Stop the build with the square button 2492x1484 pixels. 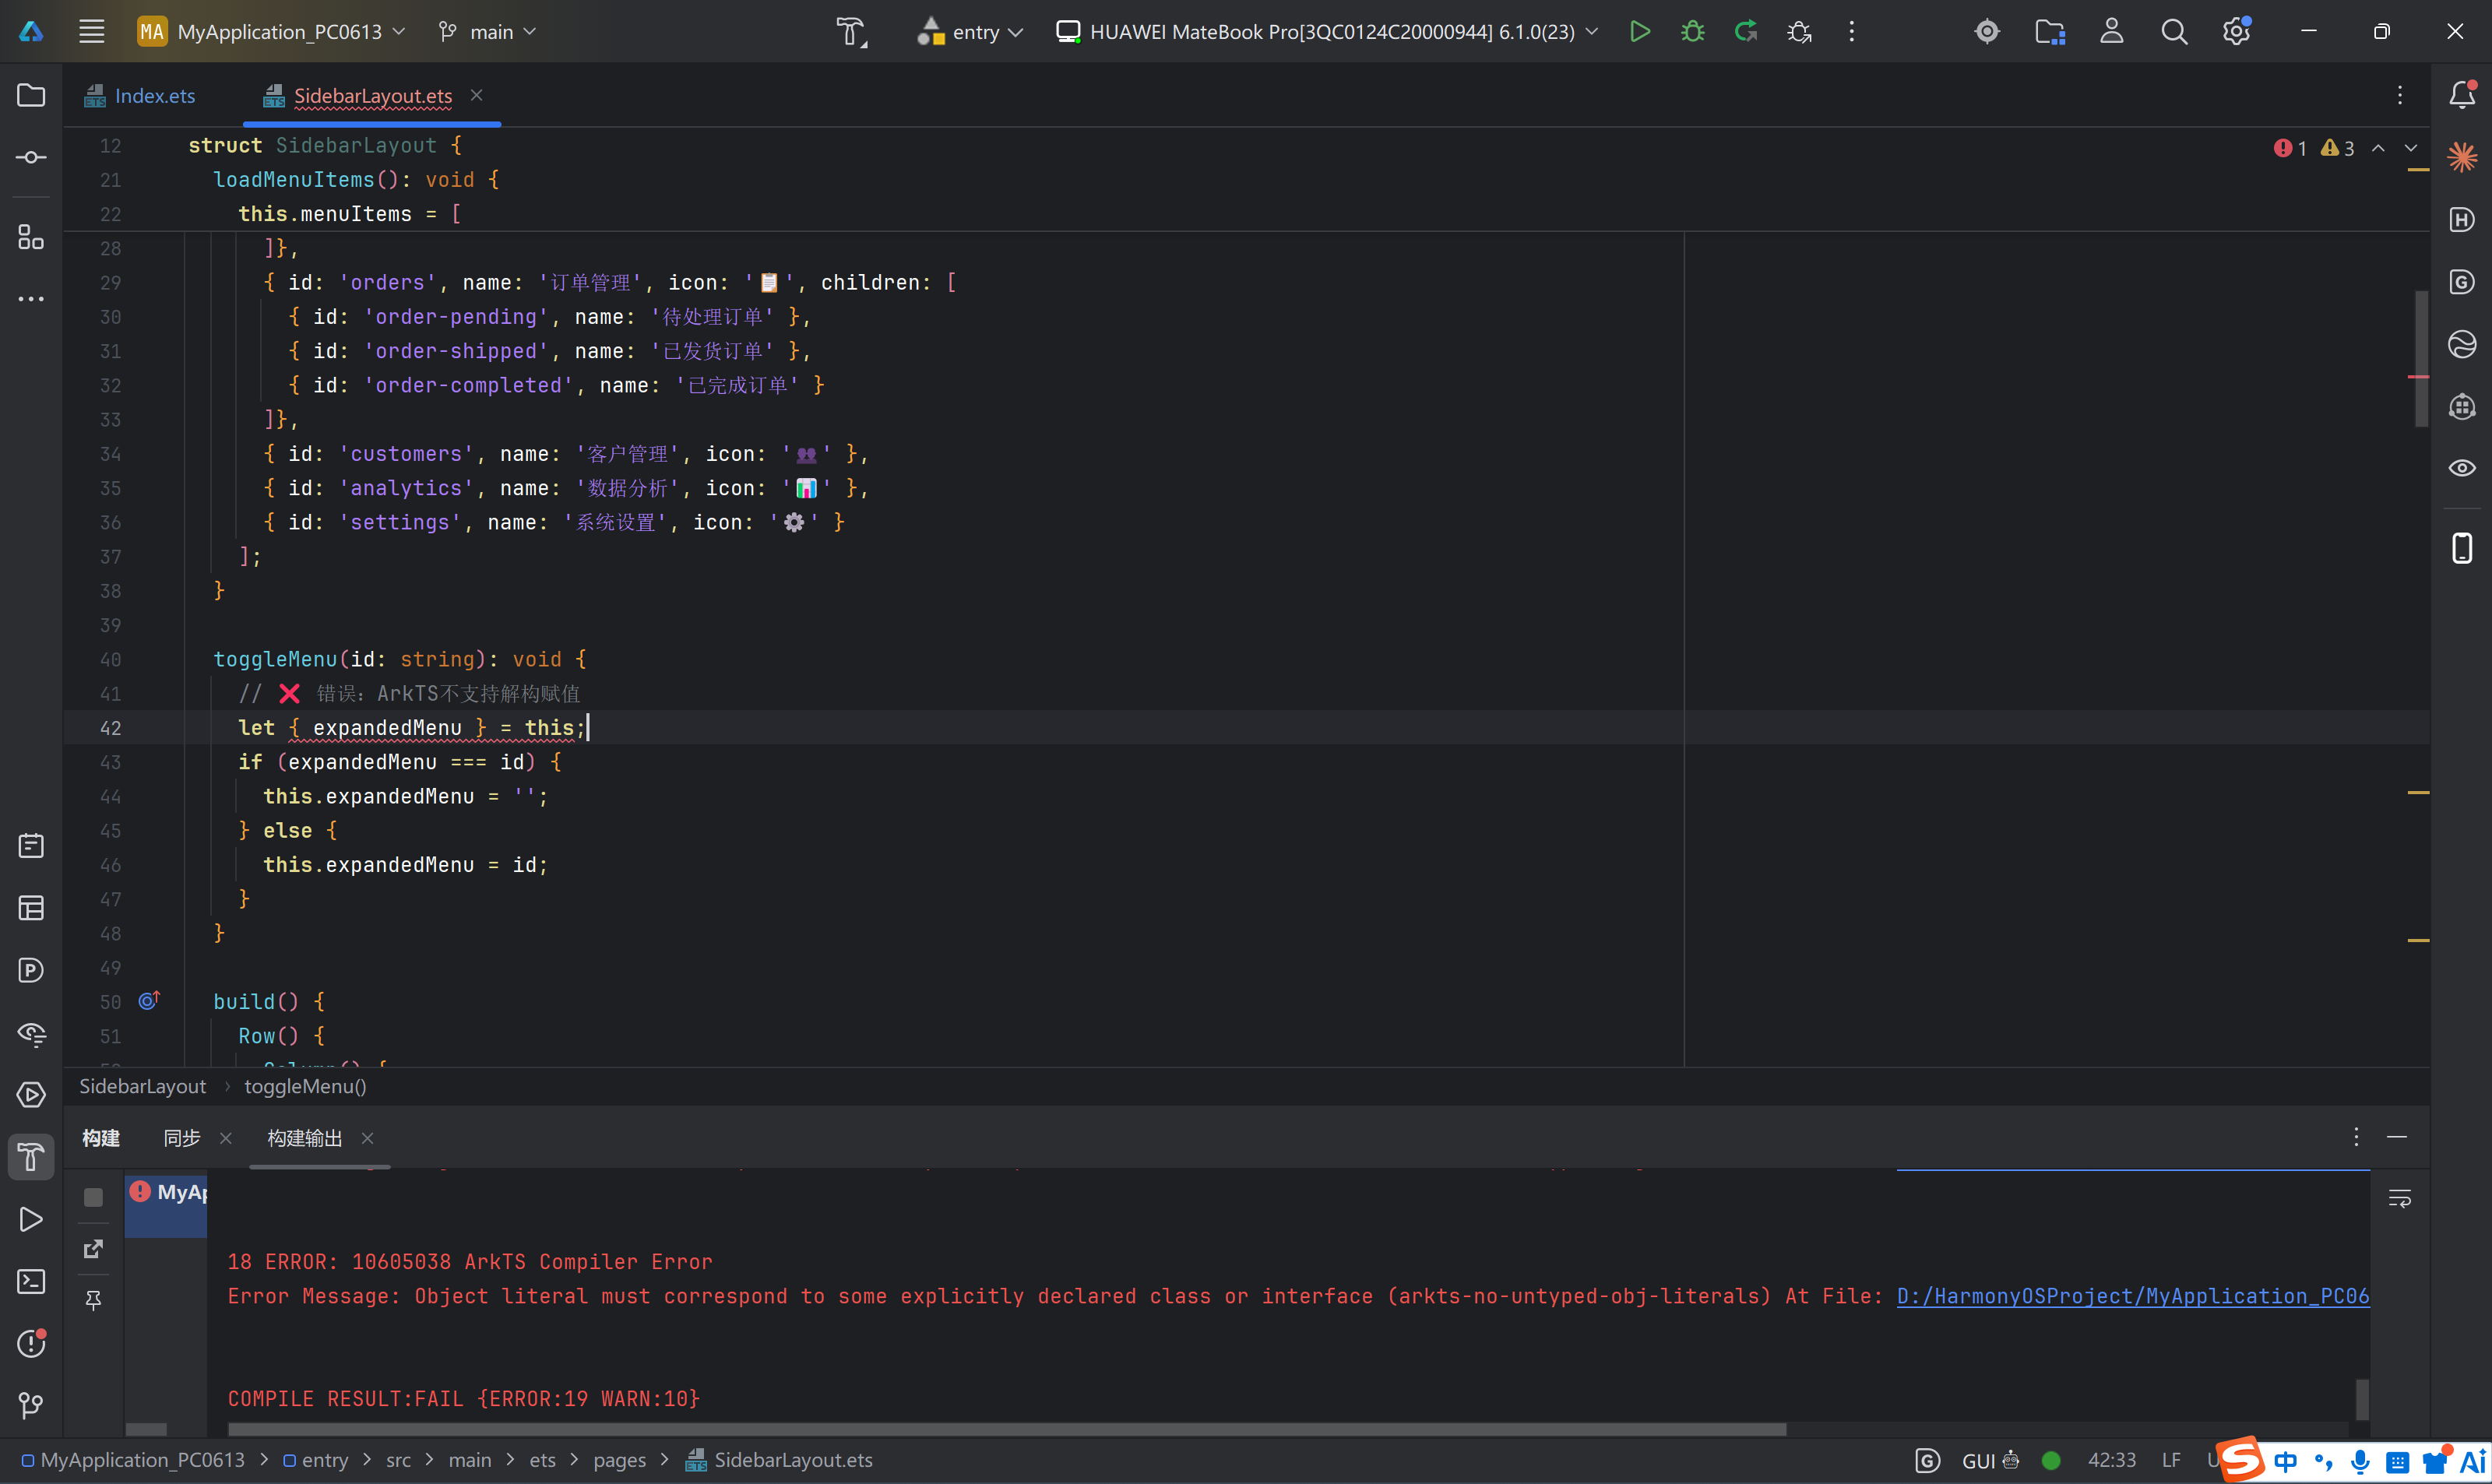click(x=93, y=1197)
